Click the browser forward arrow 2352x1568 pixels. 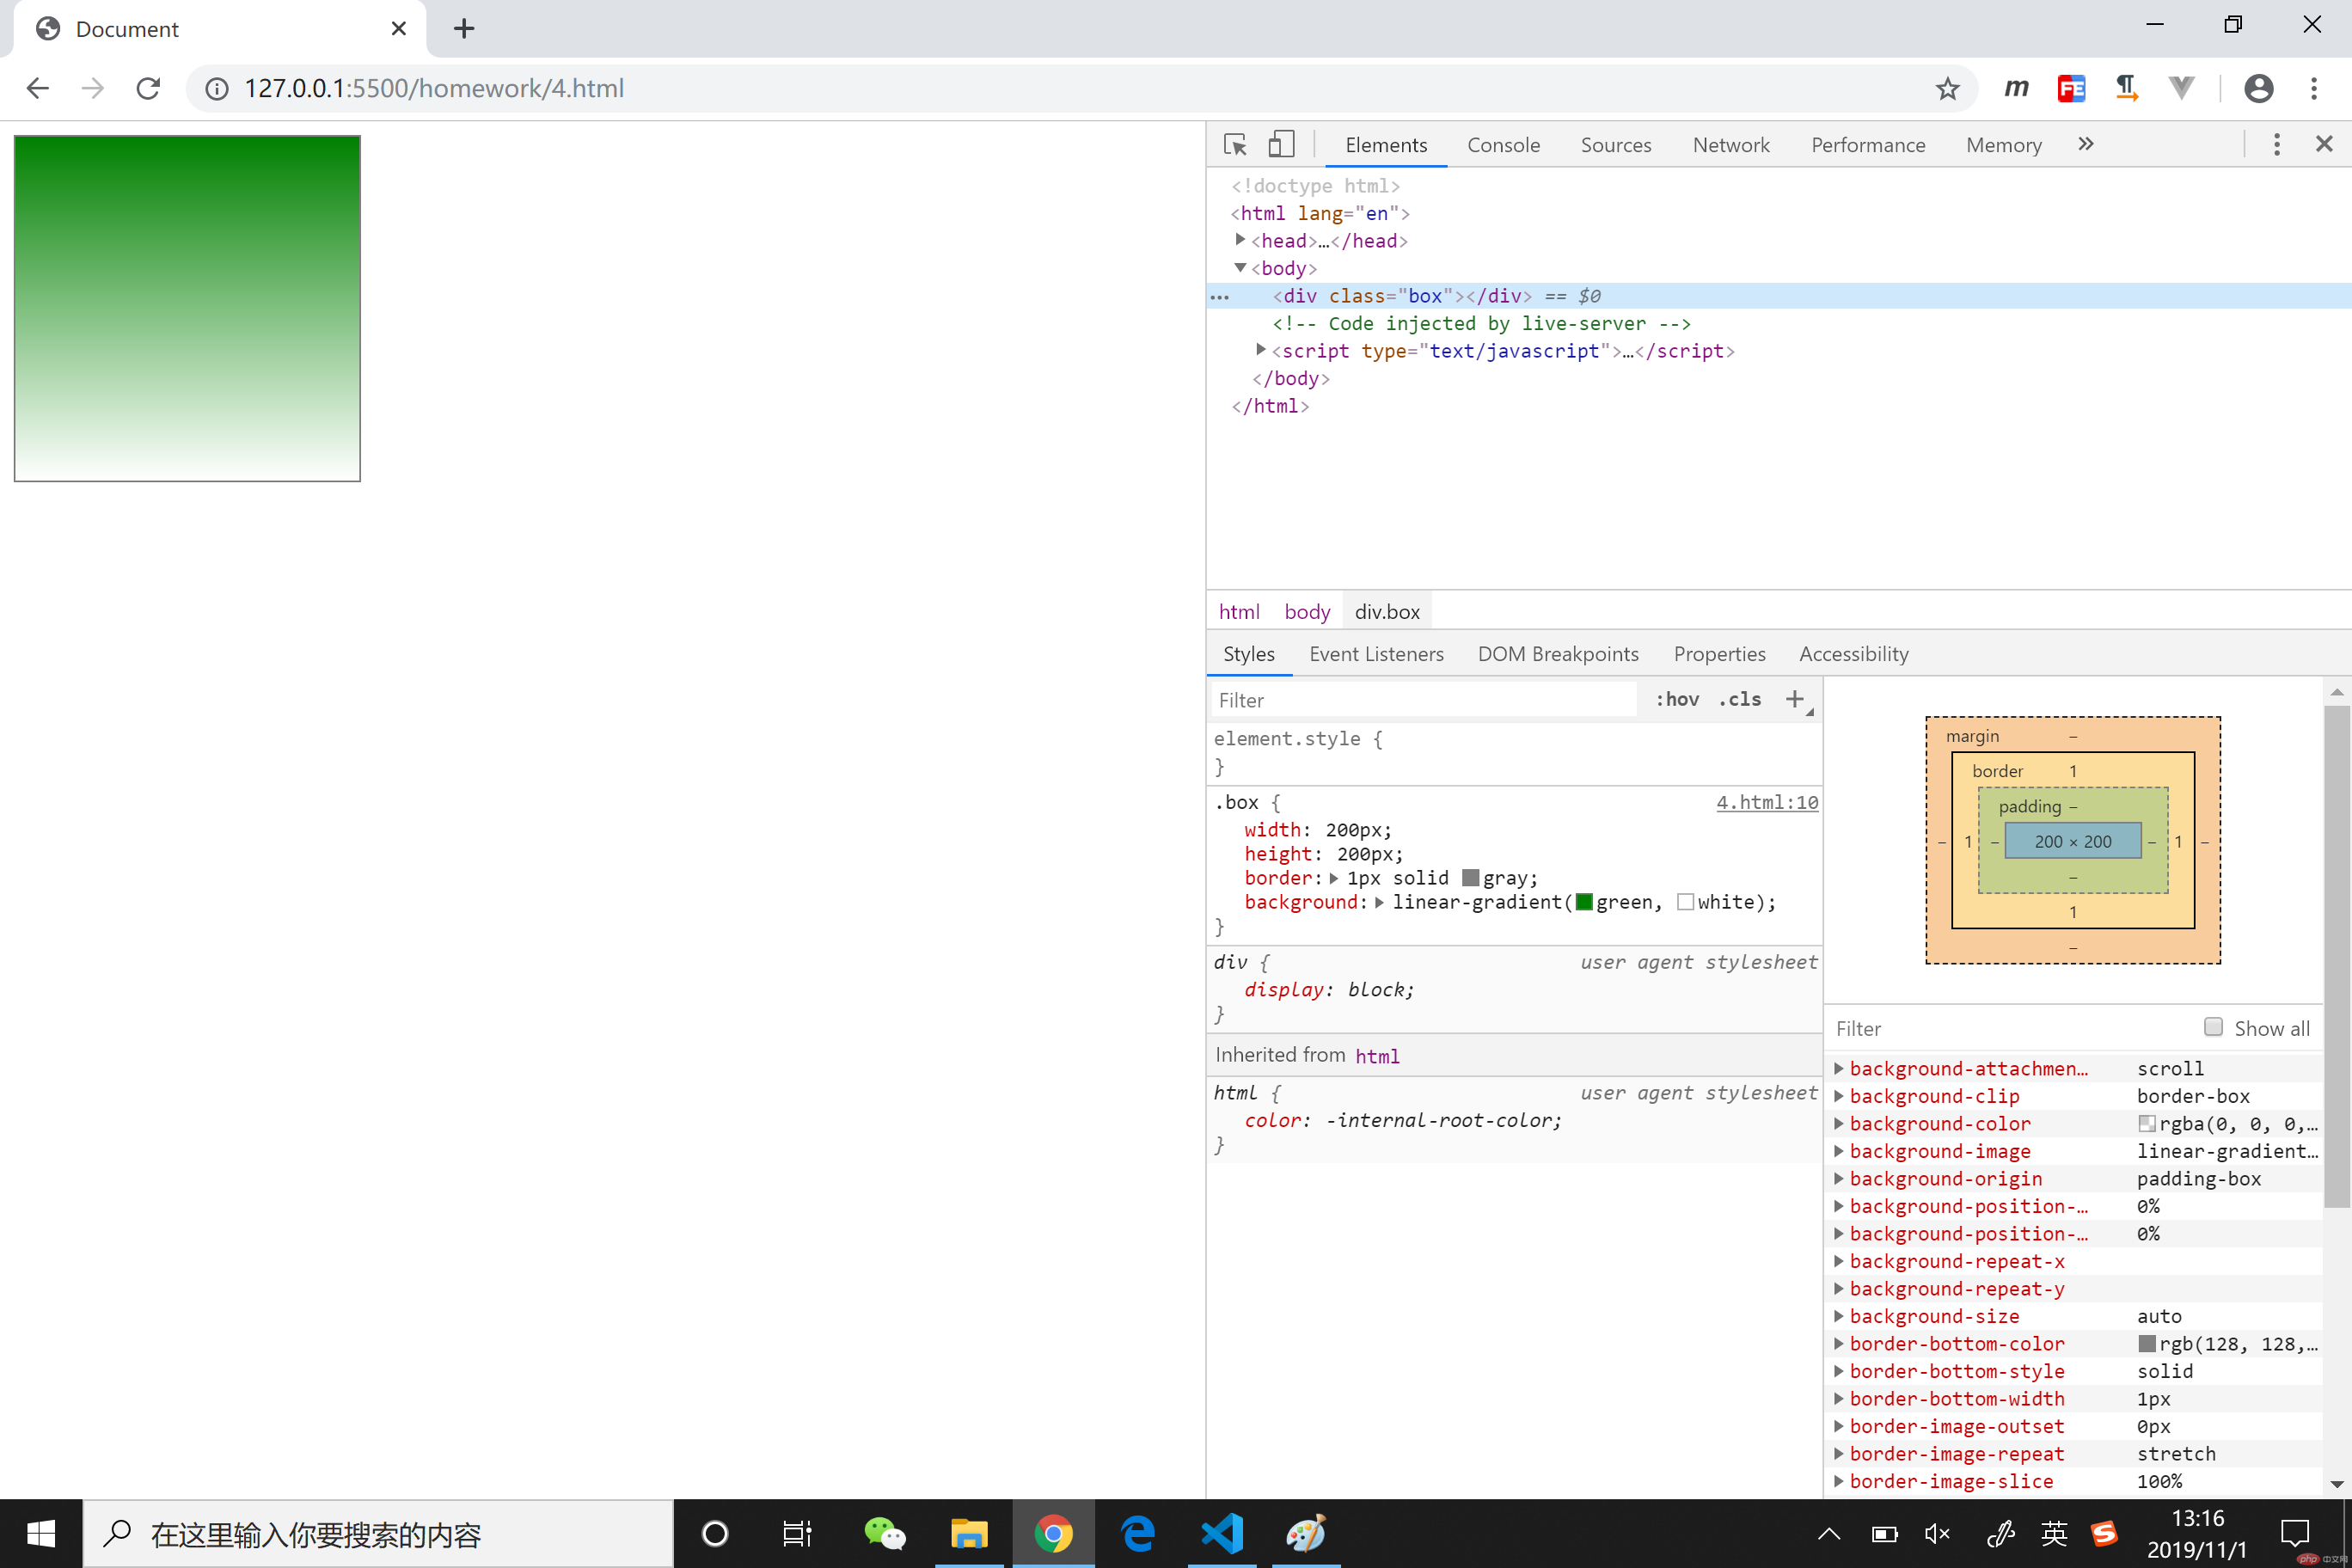pos(93,89)
